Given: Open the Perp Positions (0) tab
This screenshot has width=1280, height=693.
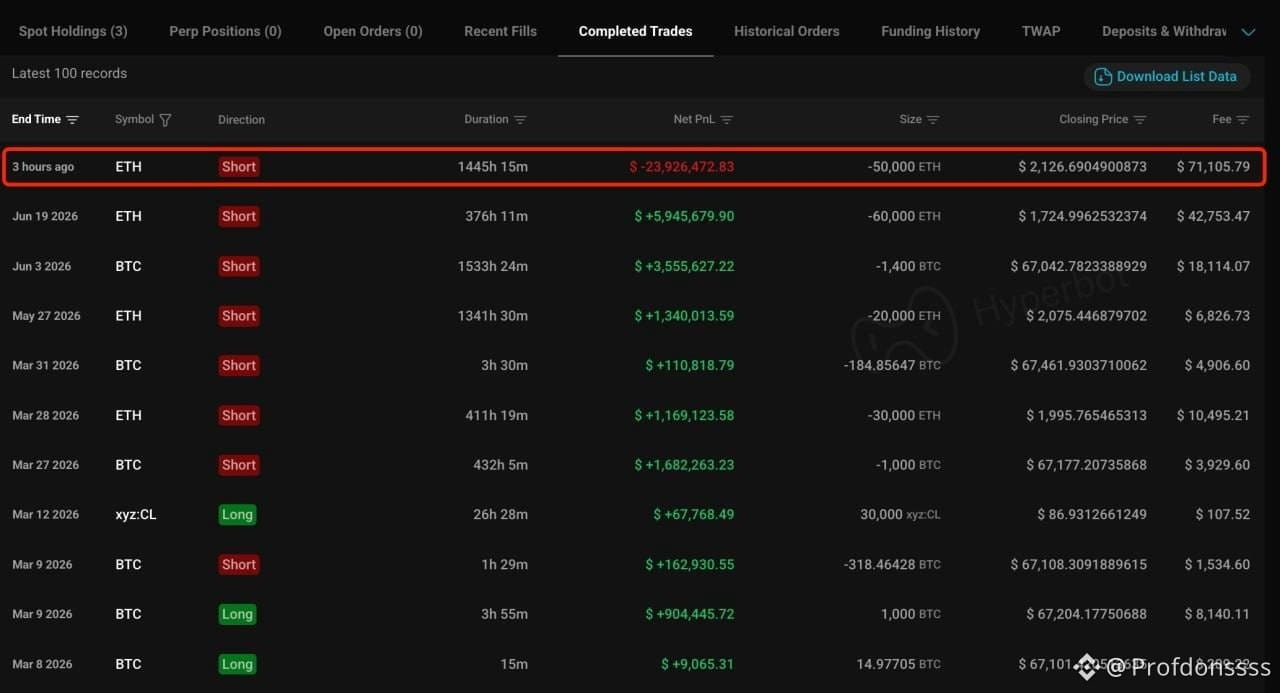Looking at the screenshot, I should click(x=225, y=31).
